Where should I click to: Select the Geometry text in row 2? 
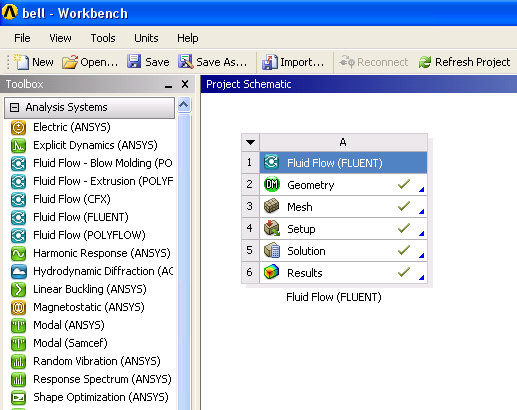click(x=311, y=185)
